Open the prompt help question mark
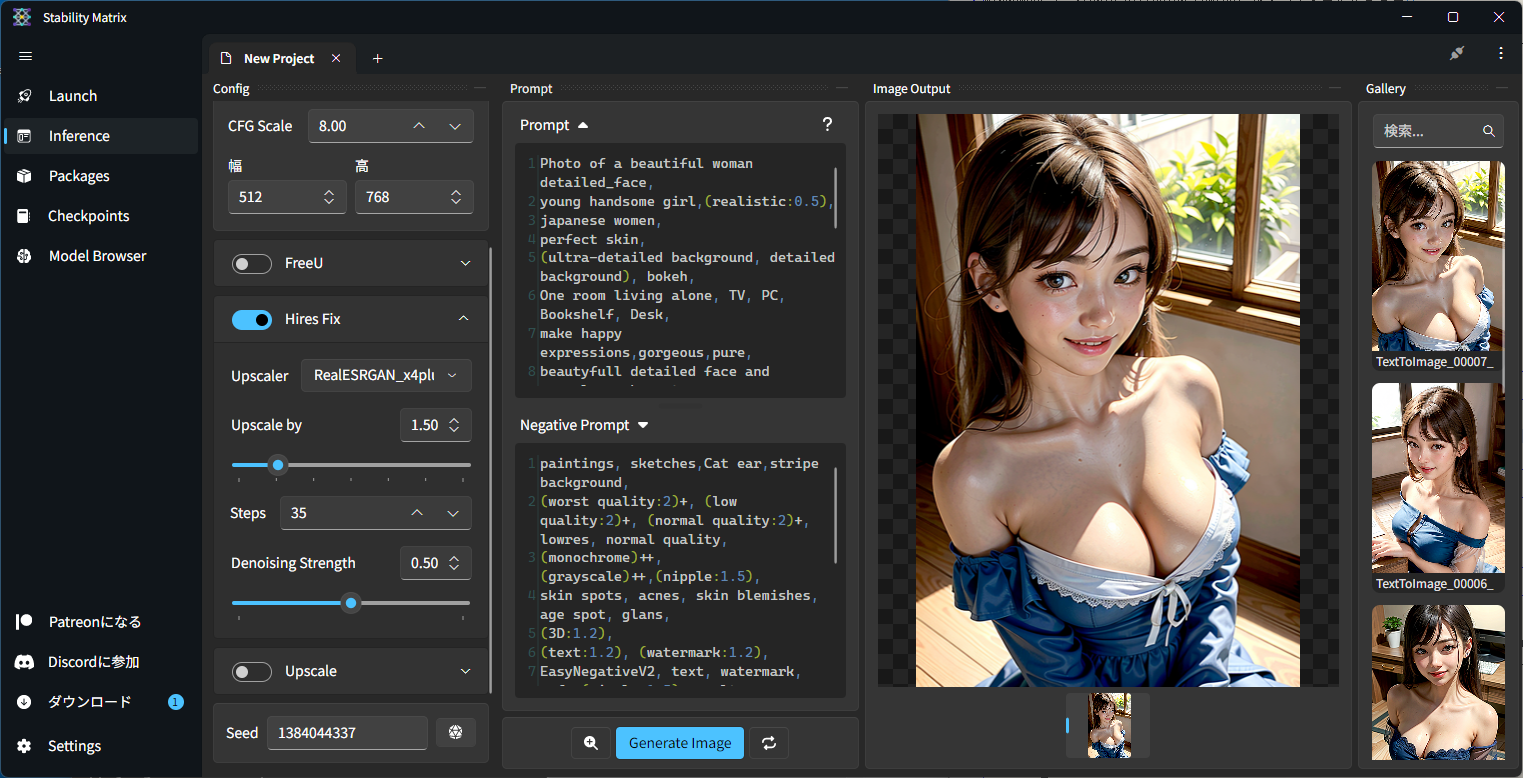This screenshot has width=1523, height=778. pyautogui.click(x=827, y=125)
